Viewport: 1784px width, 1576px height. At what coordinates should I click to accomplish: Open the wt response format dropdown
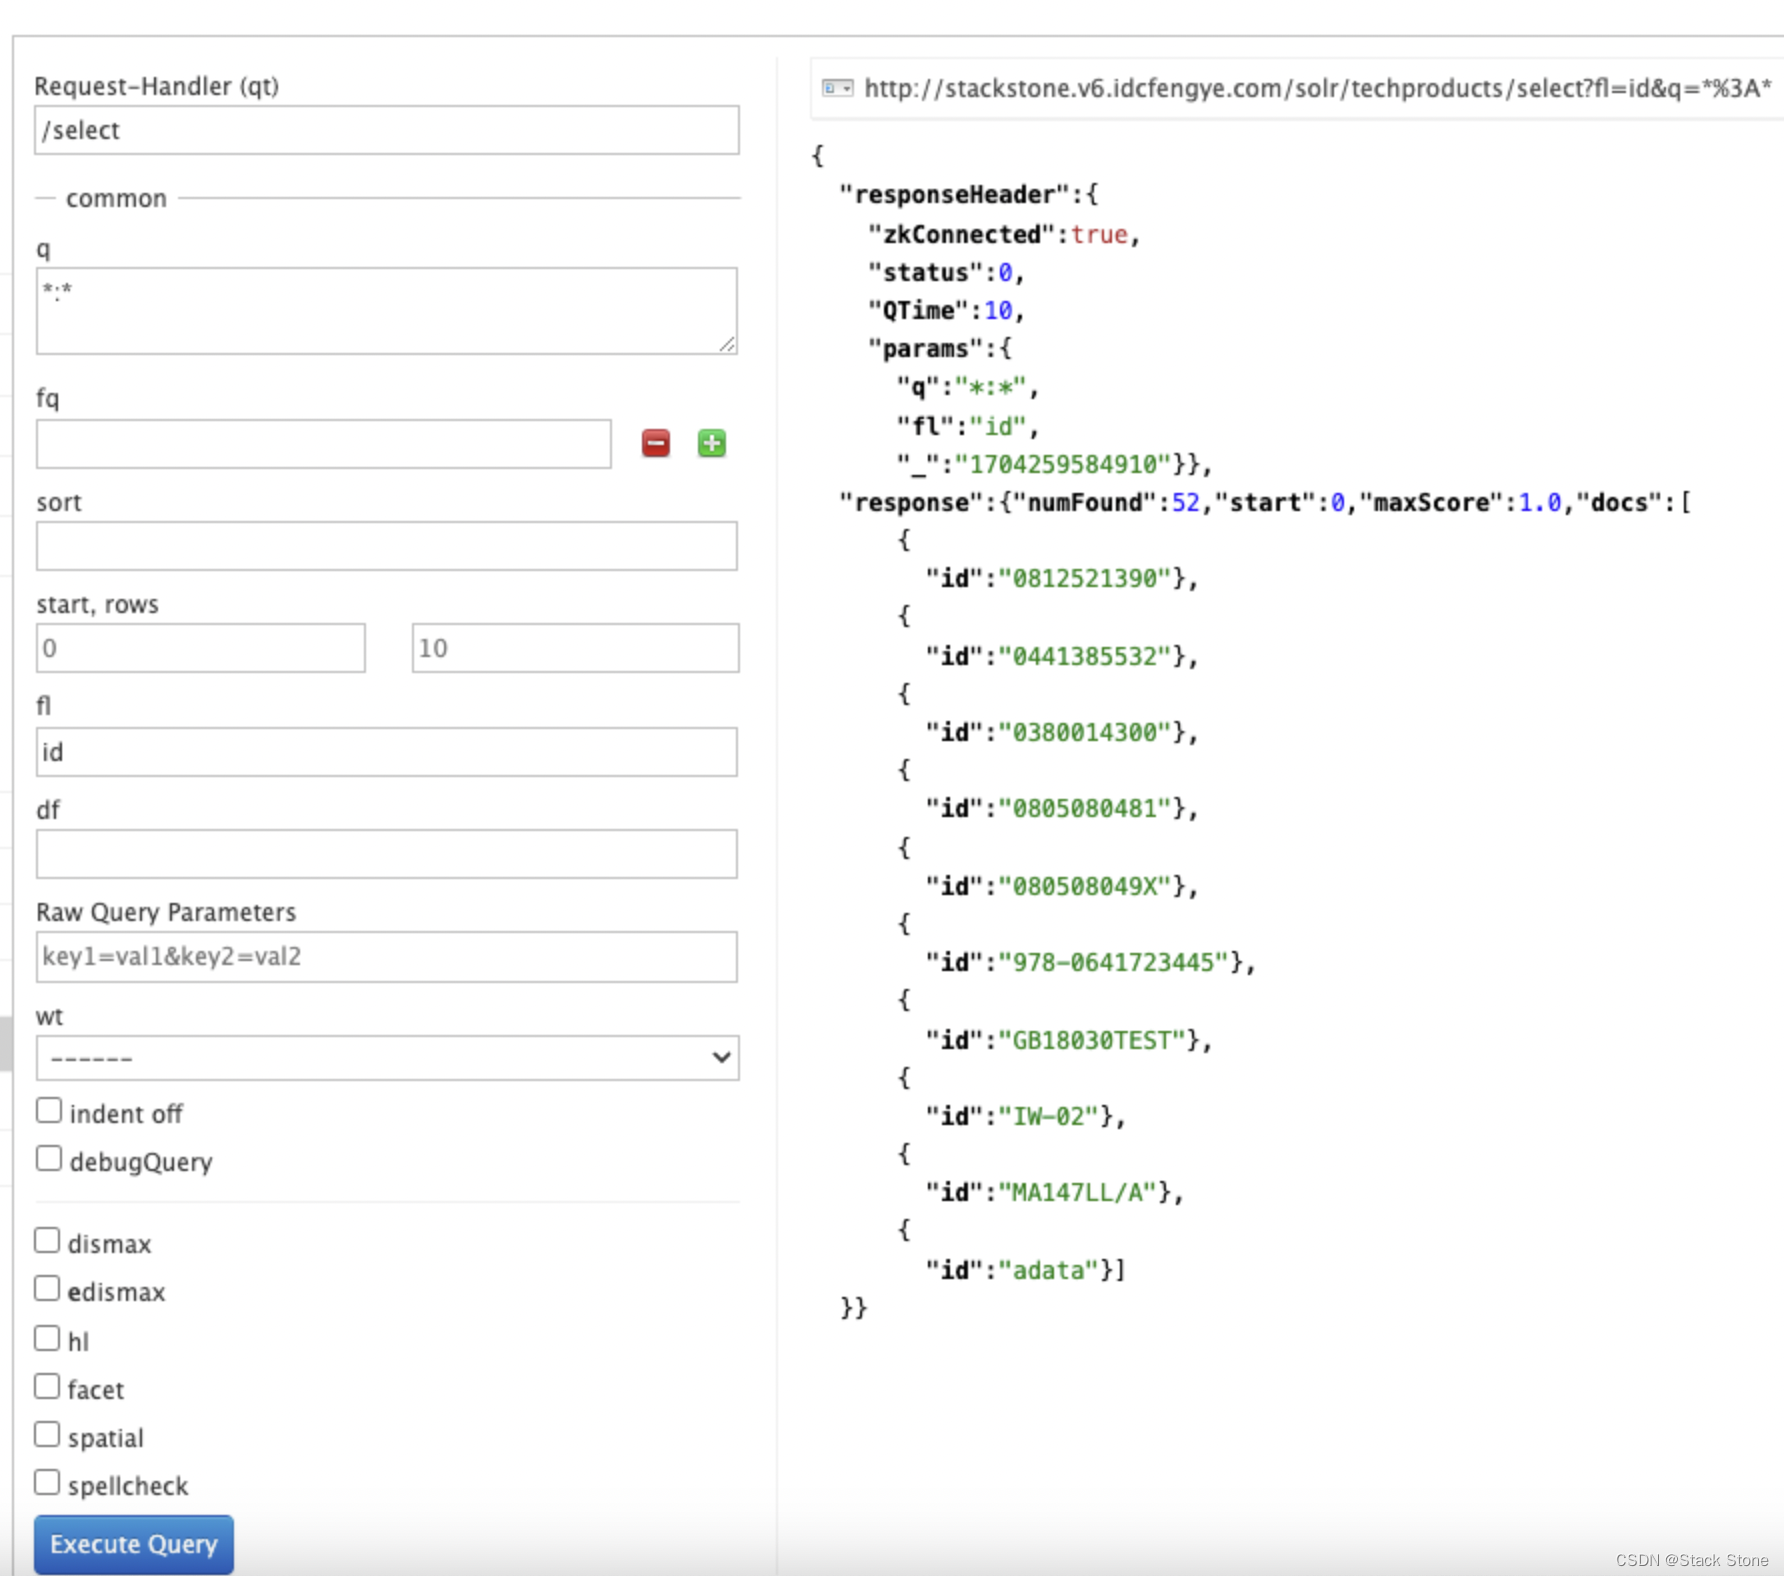387,1058
